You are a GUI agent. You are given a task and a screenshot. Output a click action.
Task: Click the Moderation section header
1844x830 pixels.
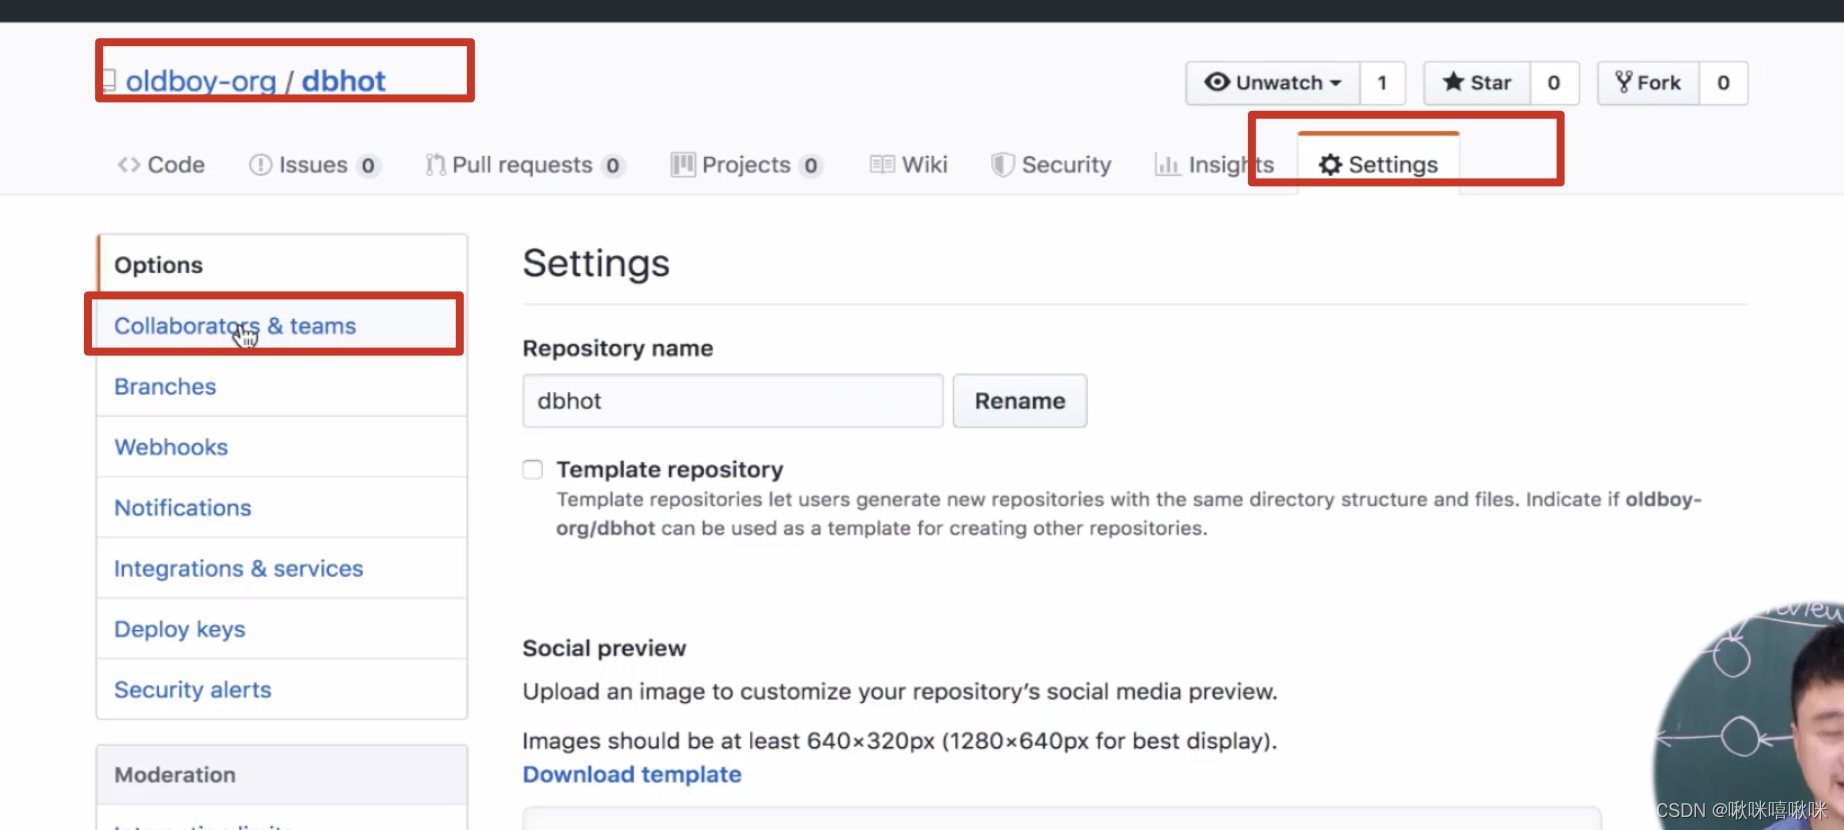point(282,775)
